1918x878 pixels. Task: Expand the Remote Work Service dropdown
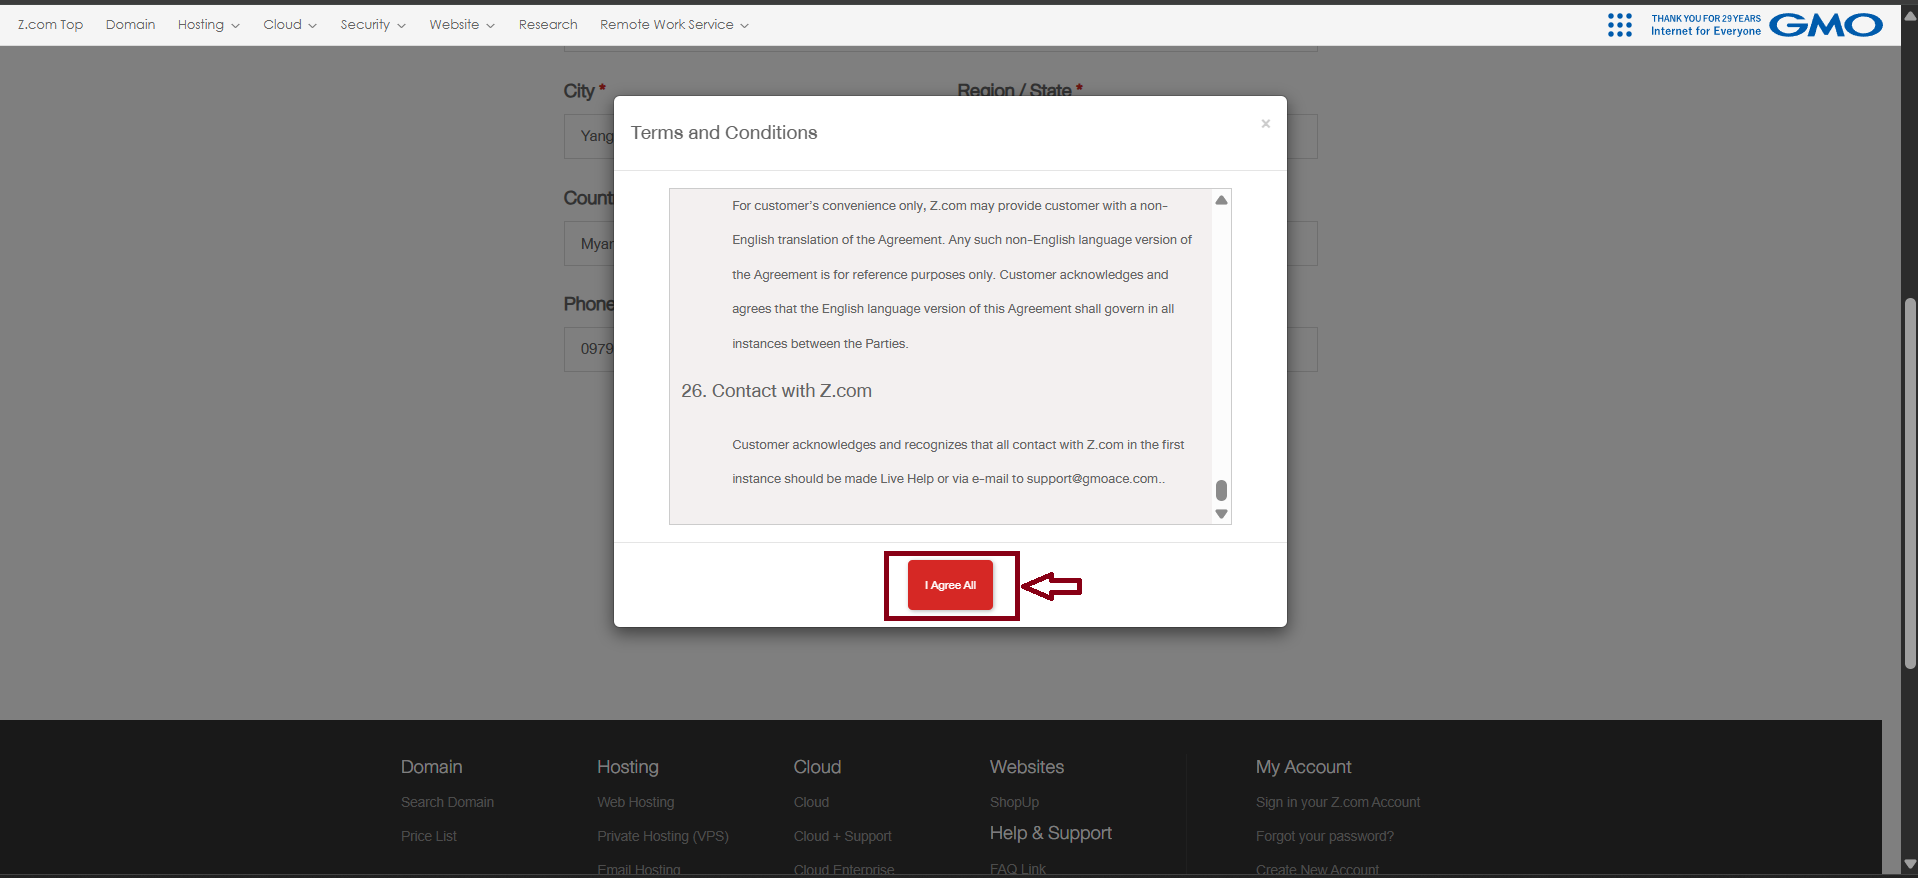(674, 24)
